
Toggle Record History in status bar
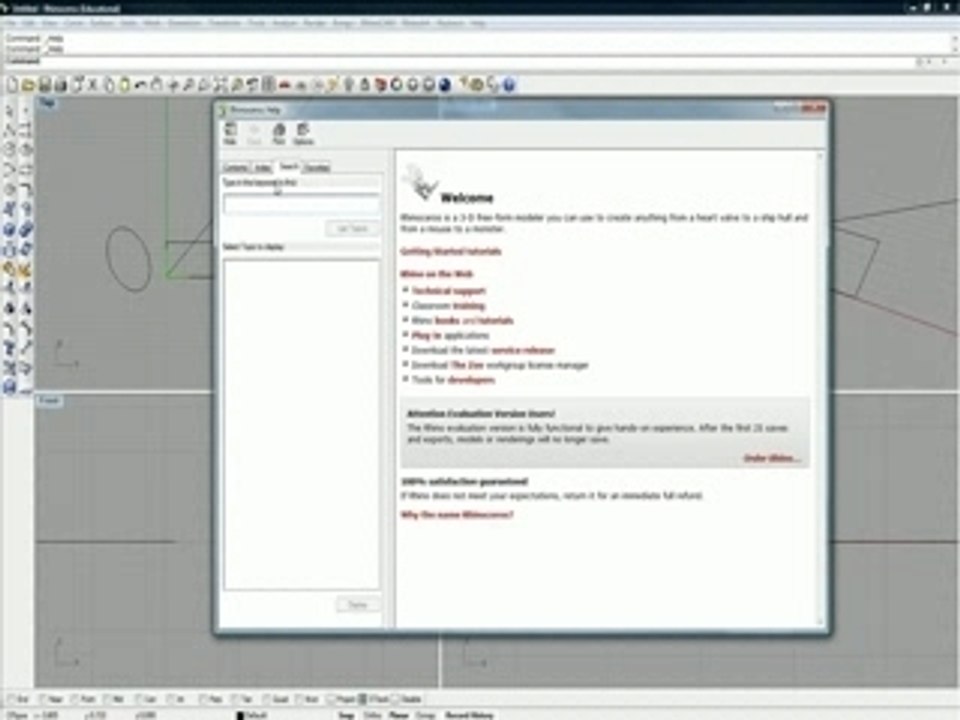click(468, 714)
